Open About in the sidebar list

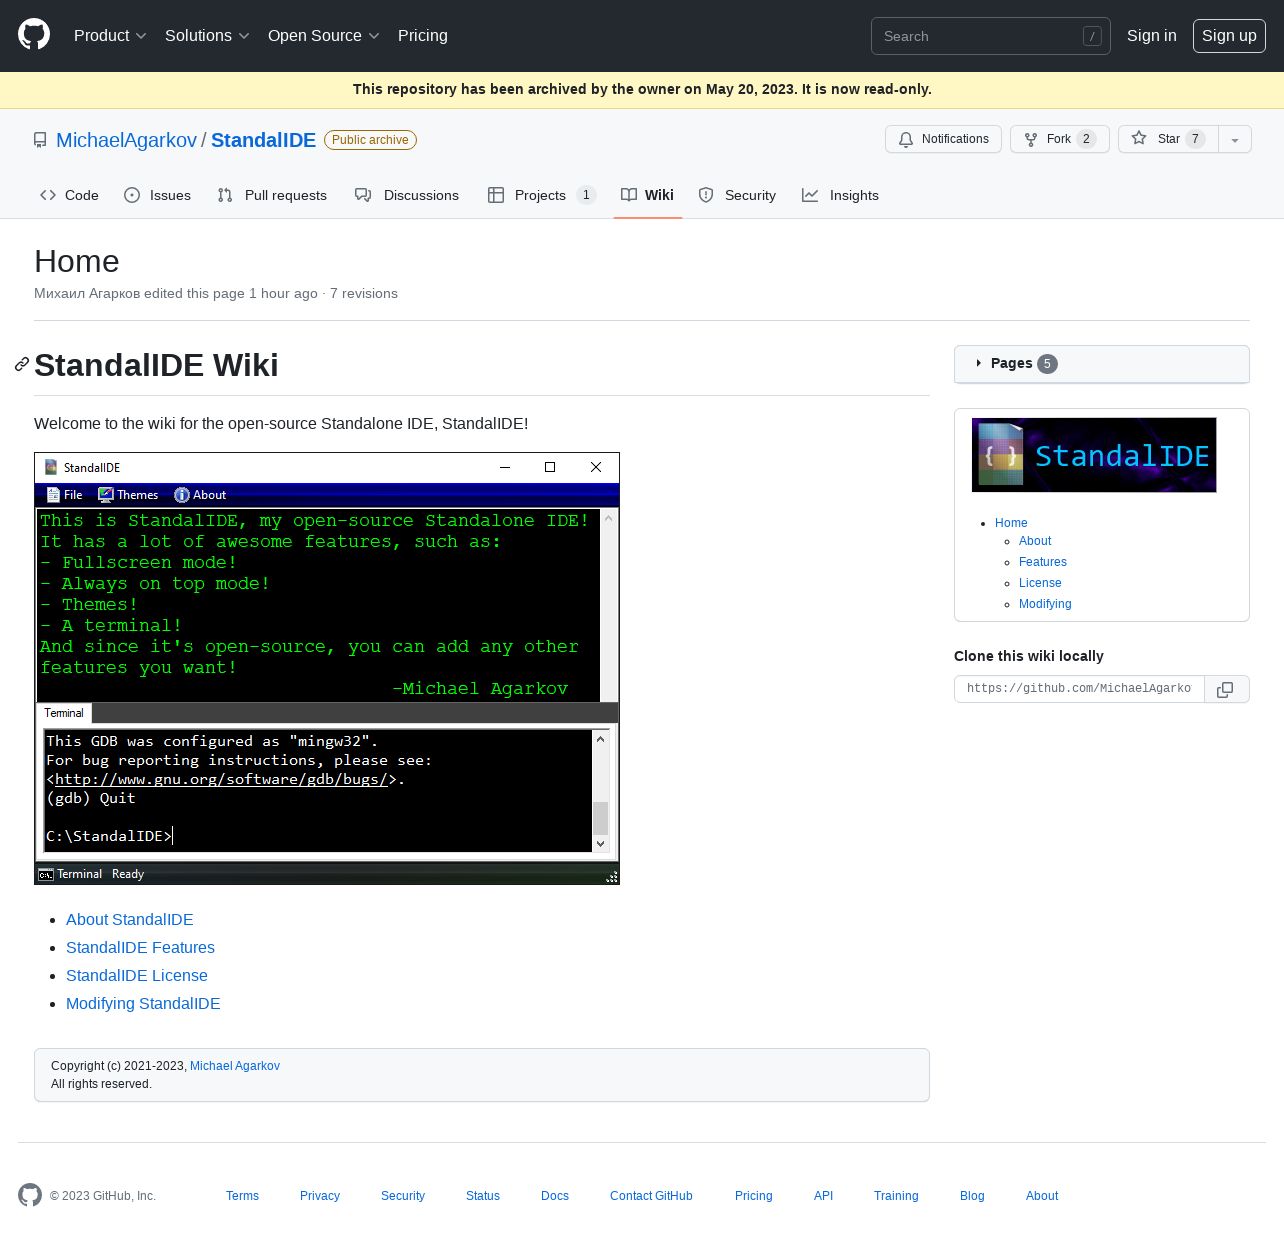click(x=1035, y=541)
